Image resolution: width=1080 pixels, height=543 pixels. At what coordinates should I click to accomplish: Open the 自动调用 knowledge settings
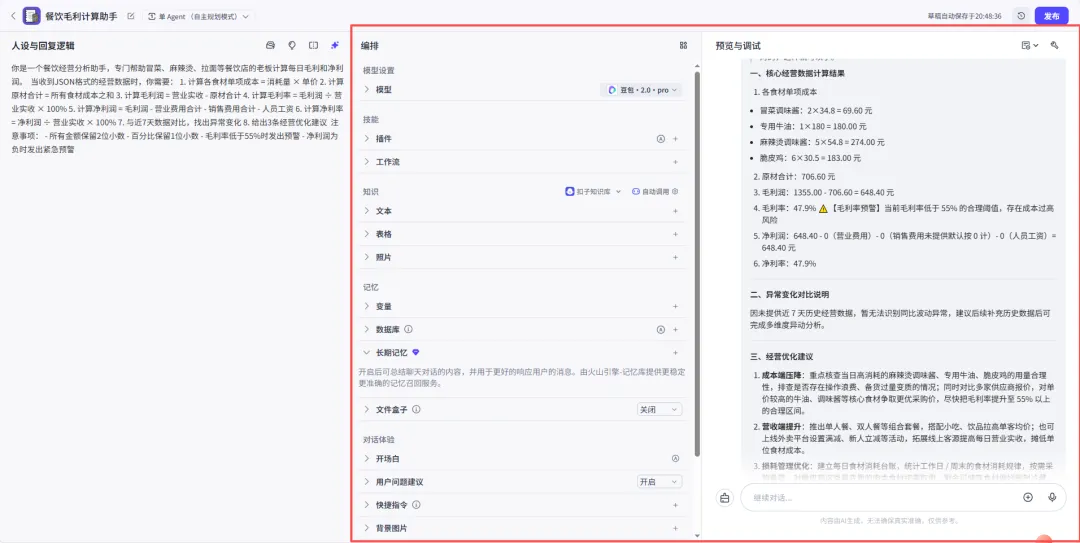655,192
